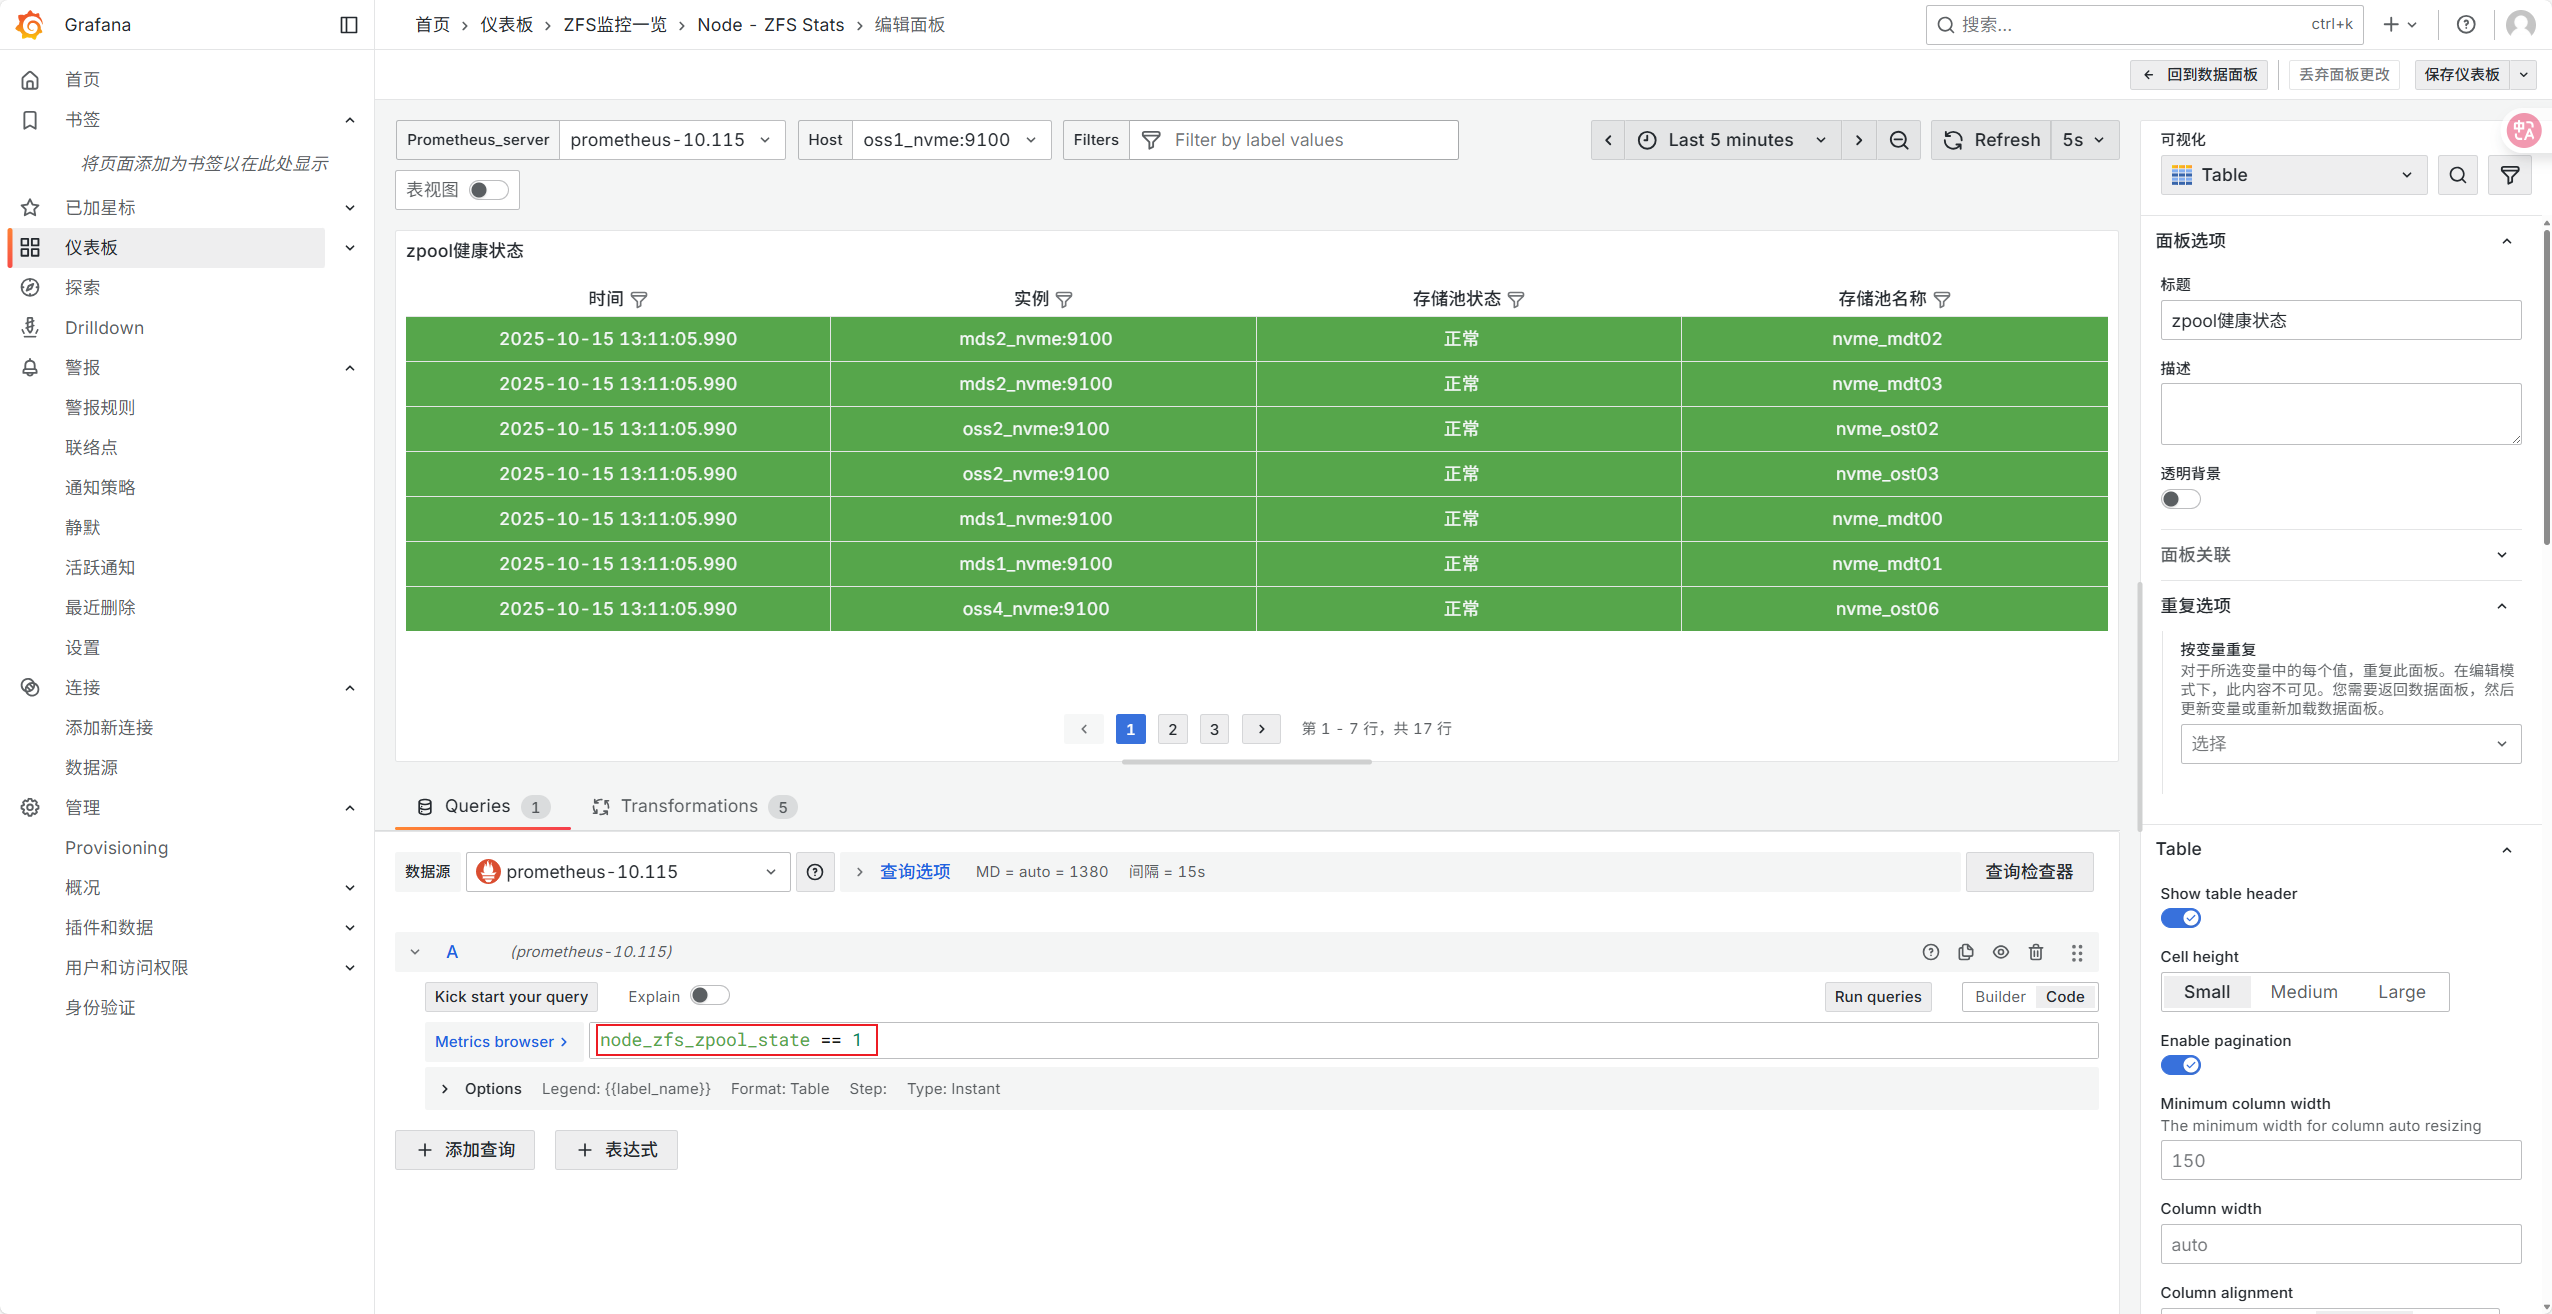Disable Enable pagination switch

coord(2180,1065)
